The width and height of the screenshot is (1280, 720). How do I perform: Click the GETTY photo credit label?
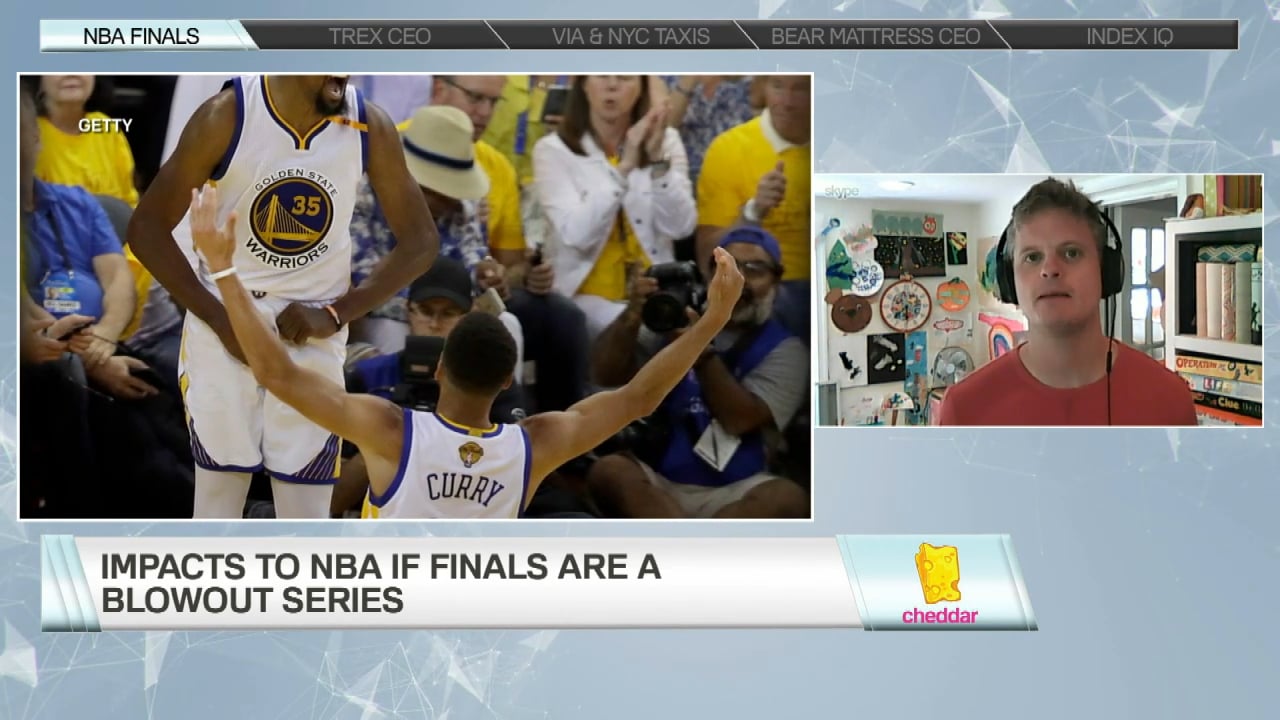coord(105,126)
